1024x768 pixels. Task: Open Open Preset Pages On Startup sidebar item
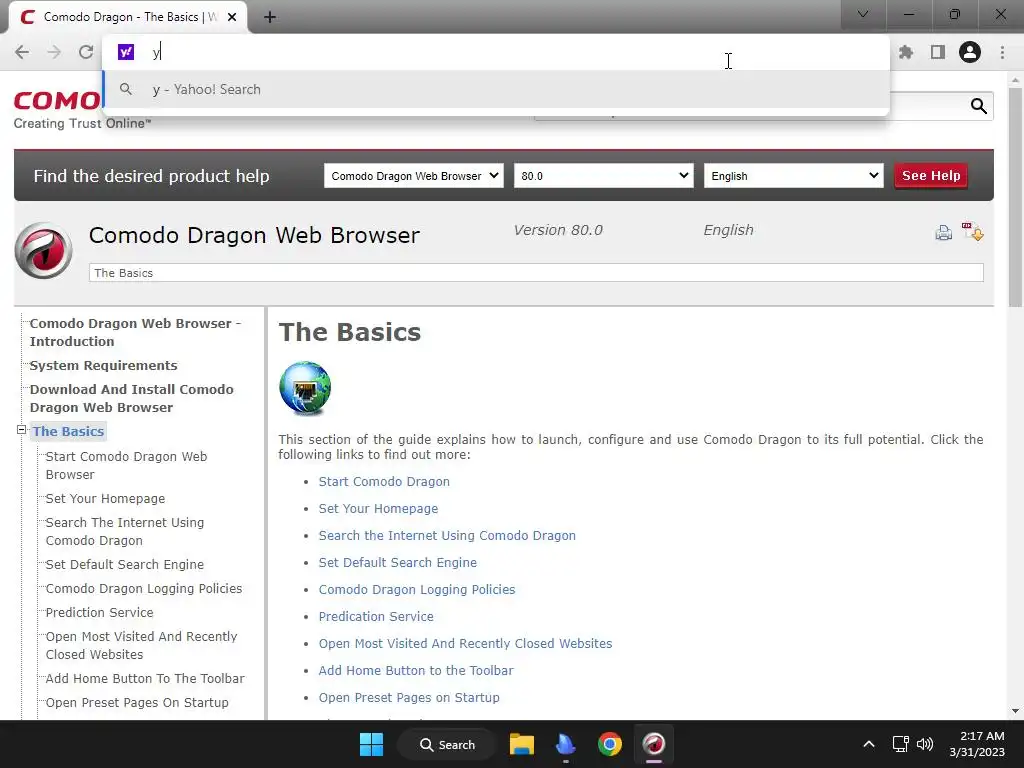coord(137,703)
